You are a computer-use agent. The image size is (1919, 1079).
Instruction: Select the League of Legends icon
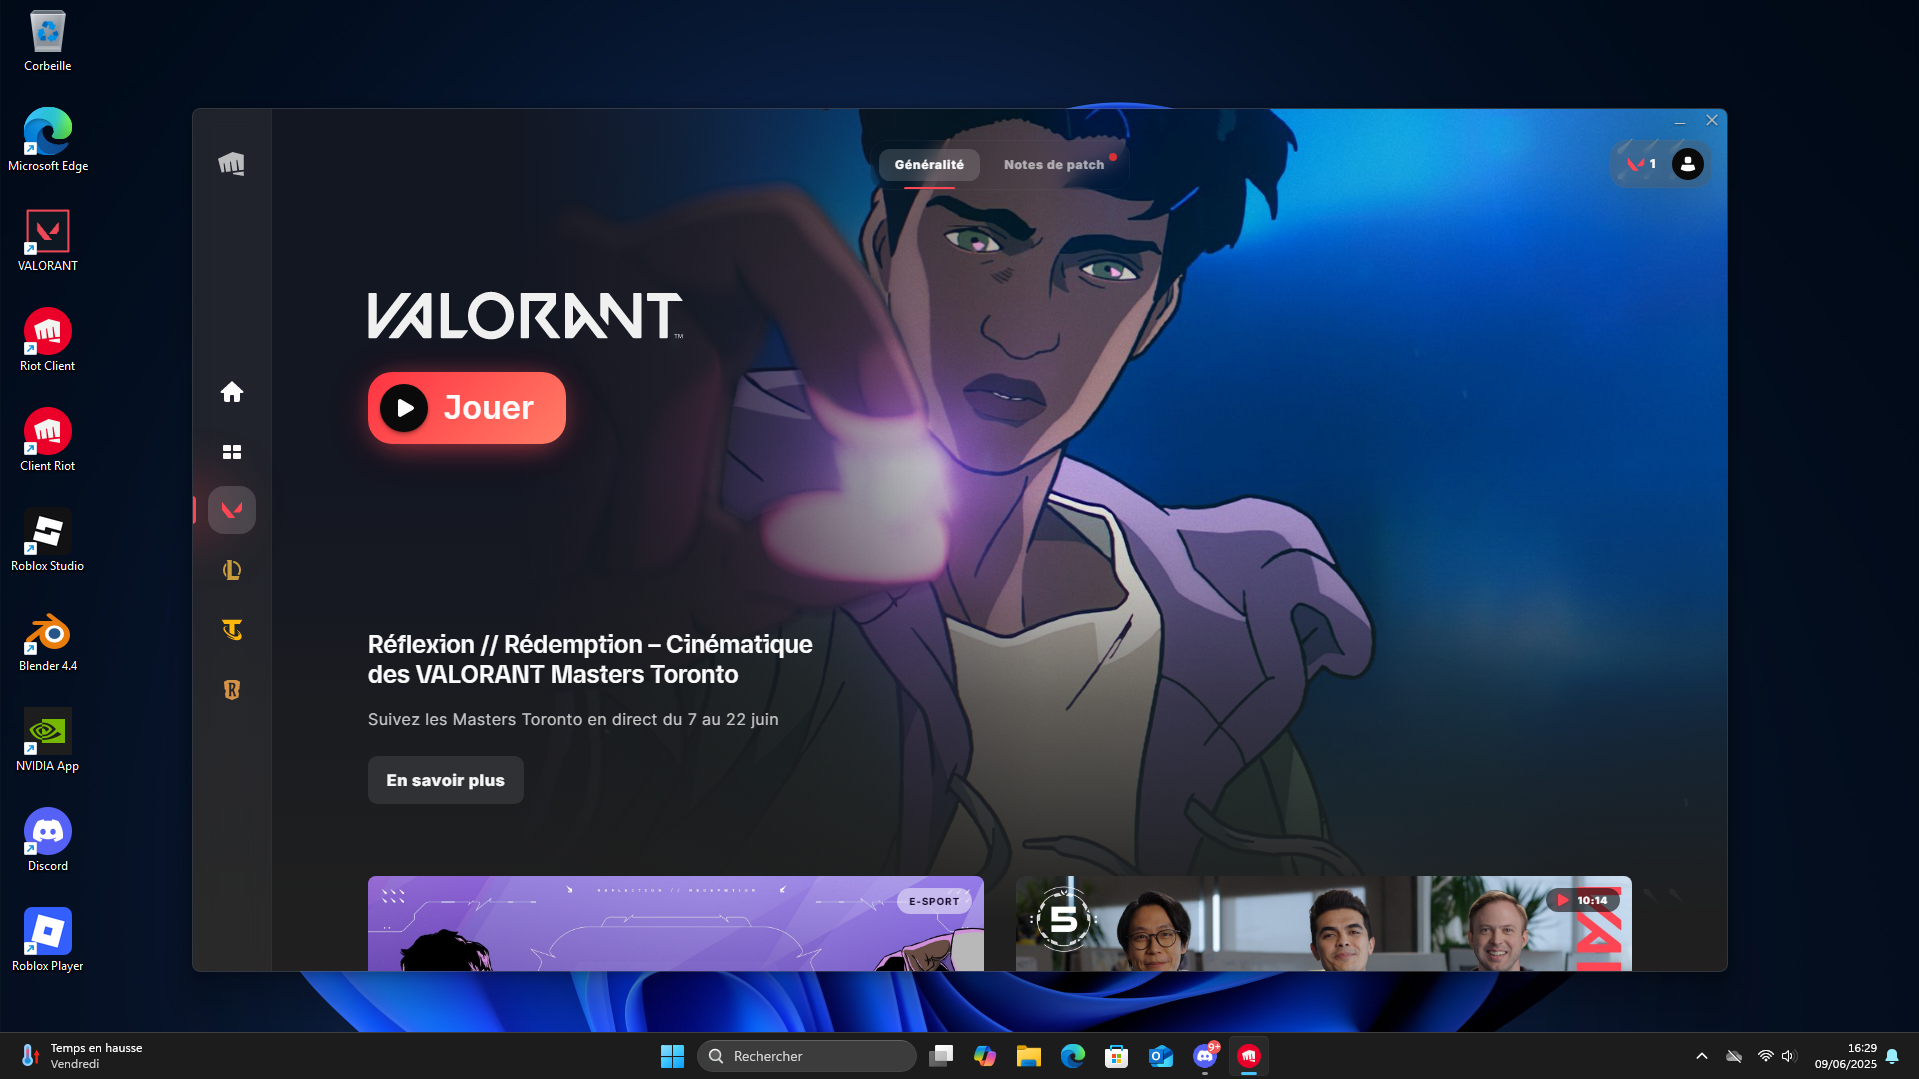[x=232, y=570]
